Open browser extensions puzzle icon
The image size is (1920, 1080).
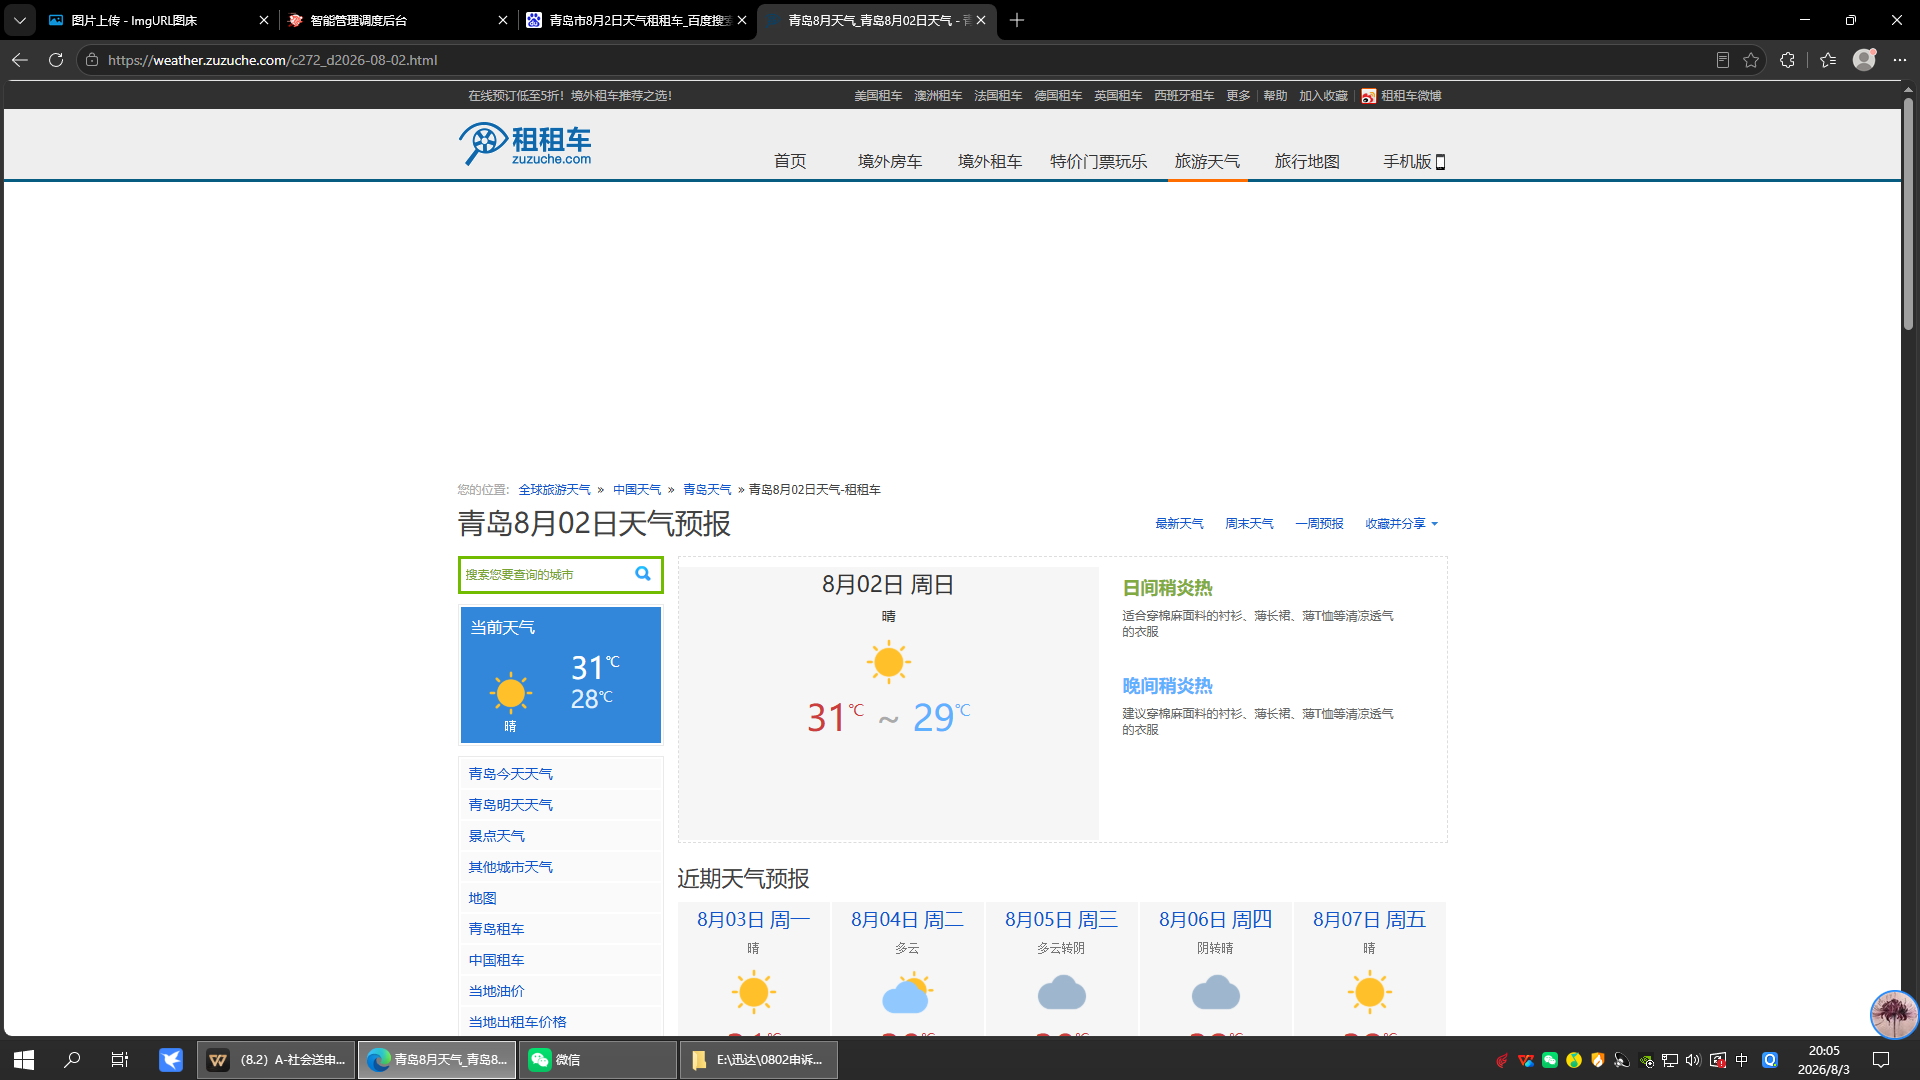coord(1787,60)
